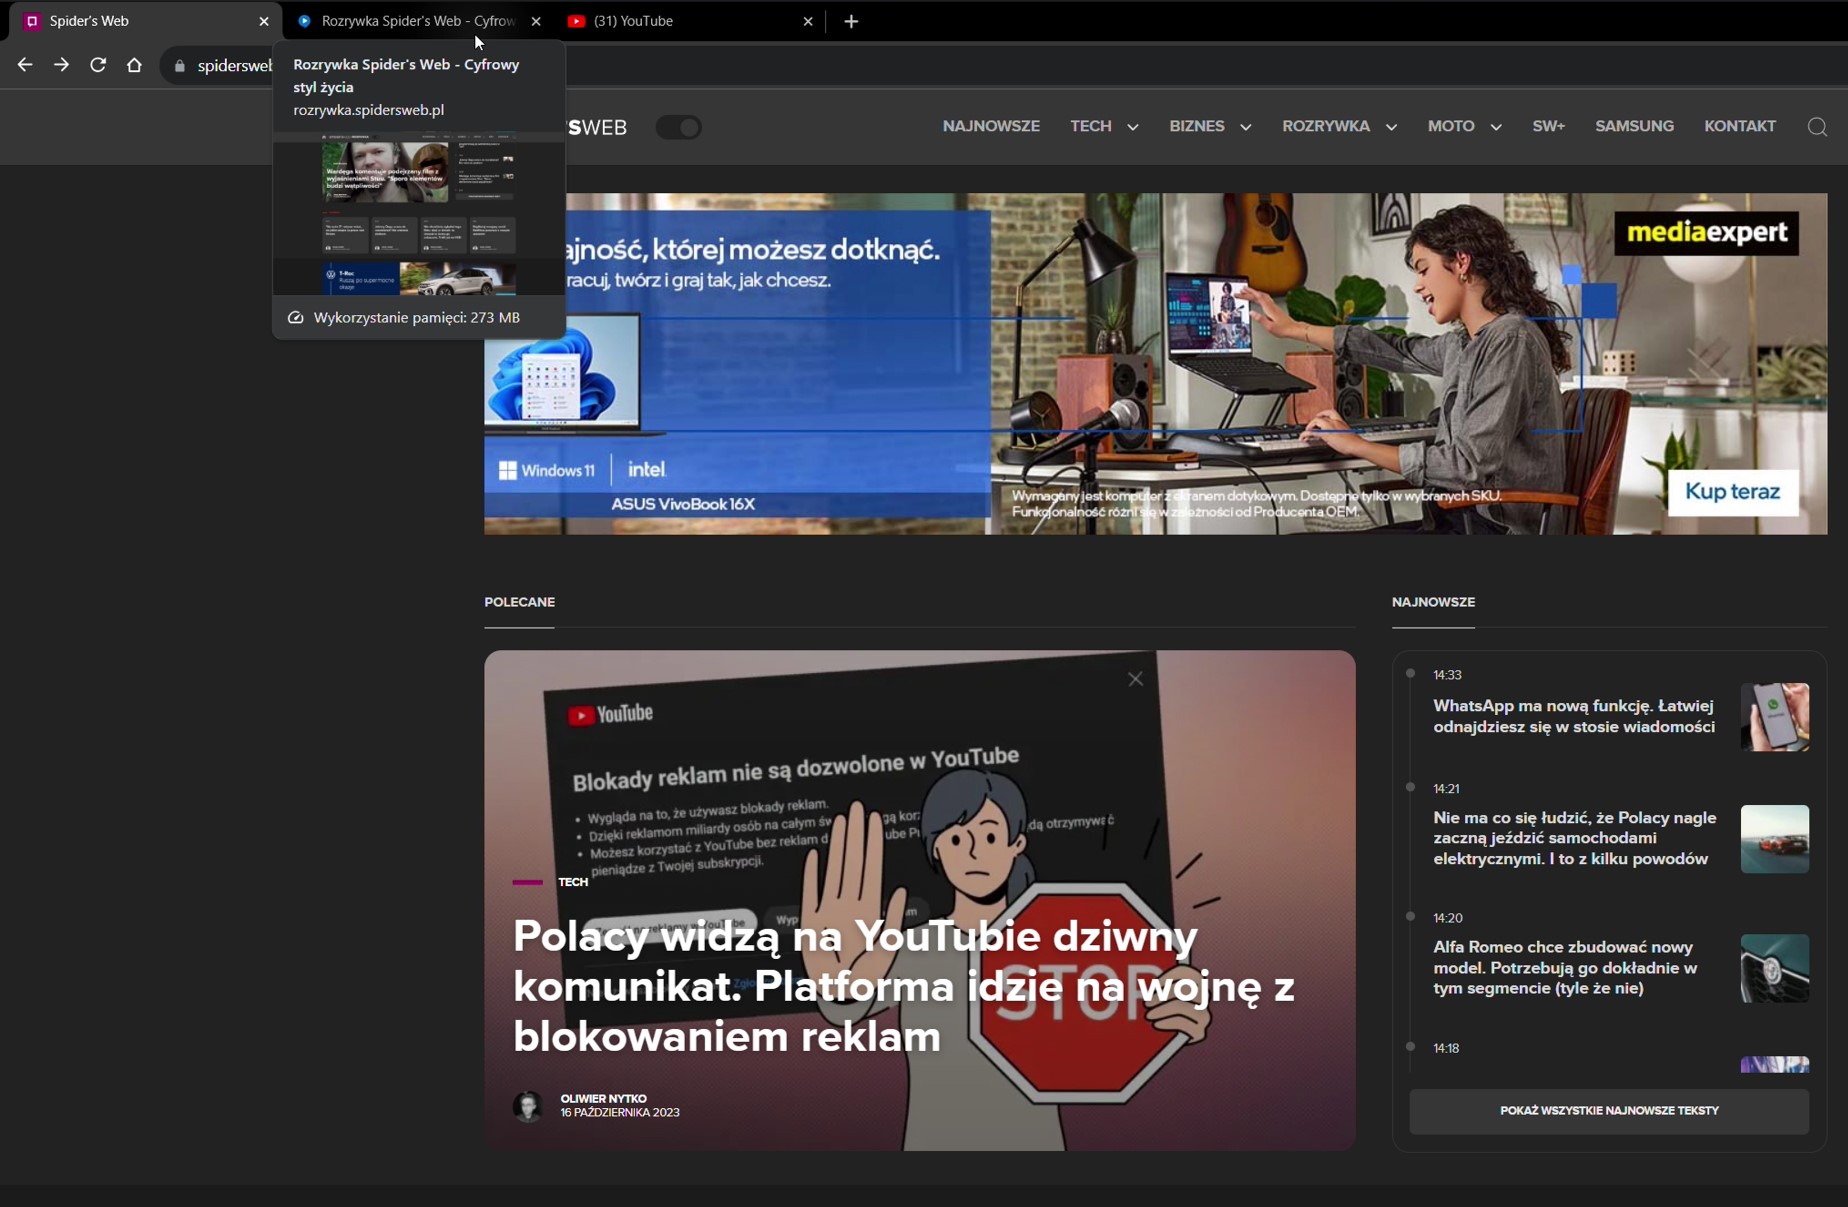Click the spidersweb address bar field
This screenshot has width=1848, height=1207.
(x=235, y=66)
